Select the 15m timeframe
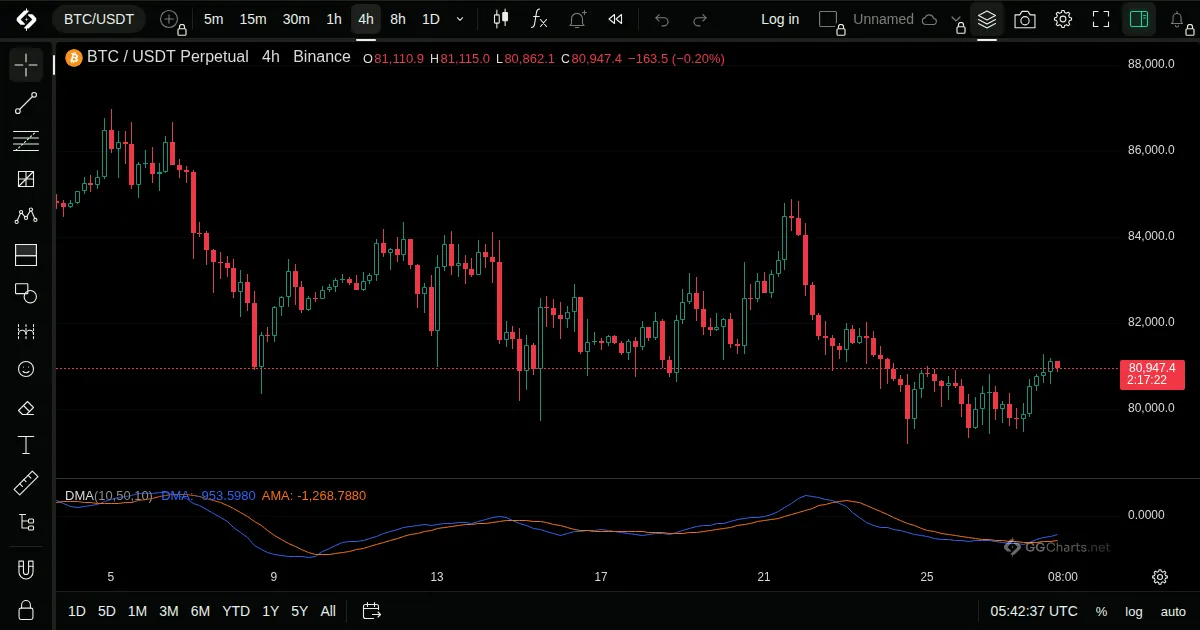Image resolution: width=1200 pixels, height=630 pixels. coord(253,19)
